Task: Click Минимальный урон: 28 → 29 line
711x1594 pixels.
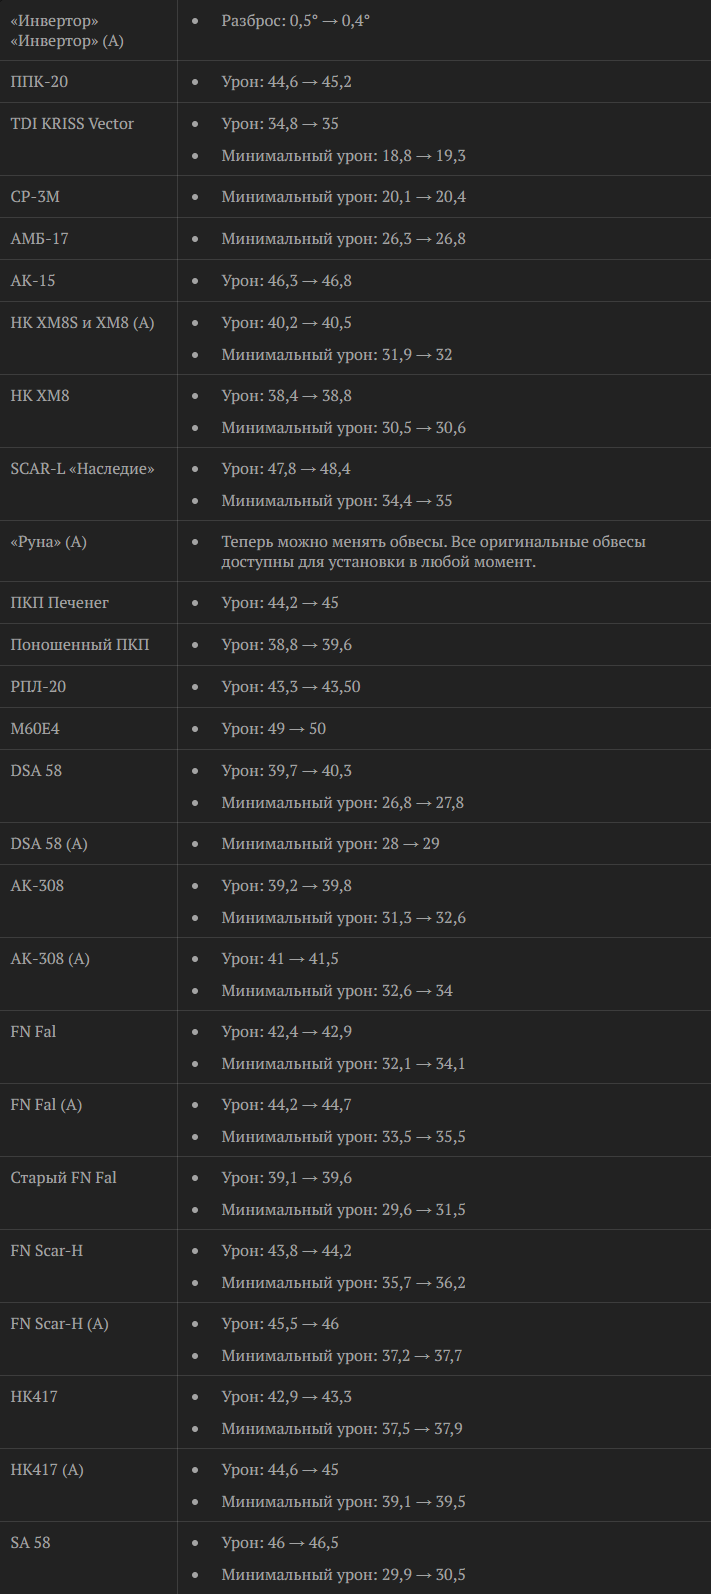Action: pyautogui.click(x=330, y=844)
